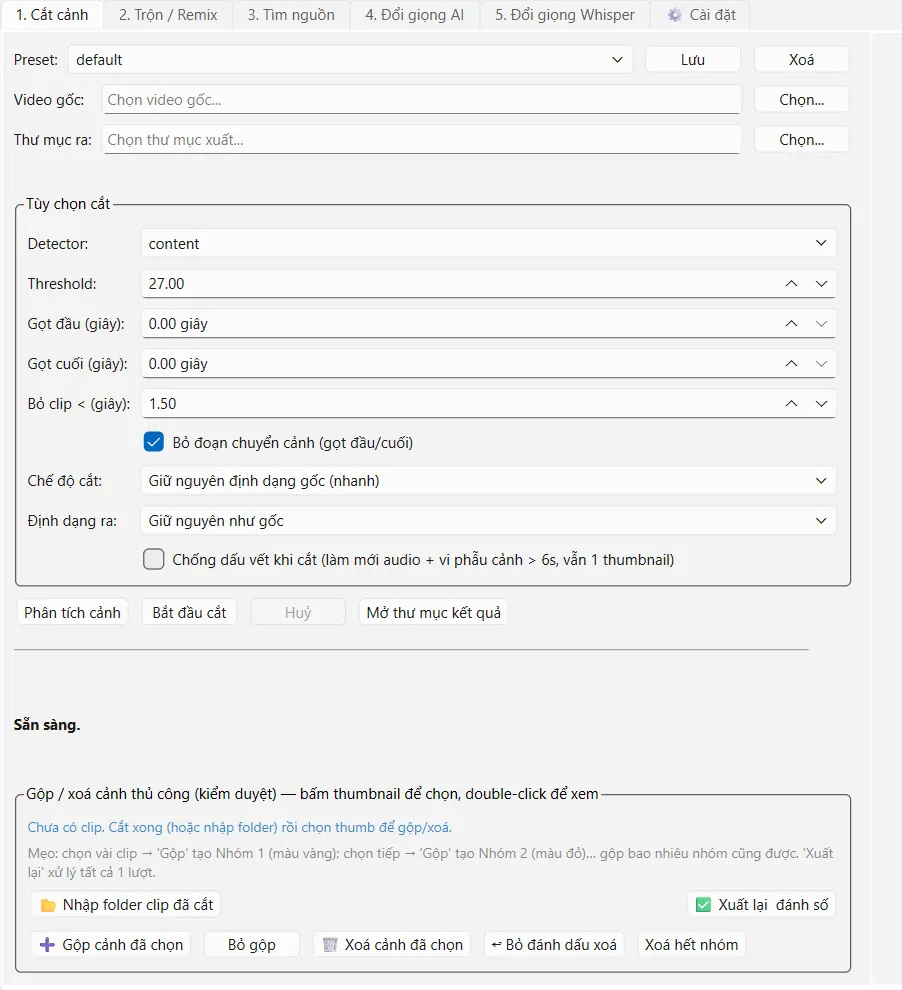Viewport: 902px width, 990px height.
Task: Open the 4. Đổi giọng AI tab
Action: 415,15
